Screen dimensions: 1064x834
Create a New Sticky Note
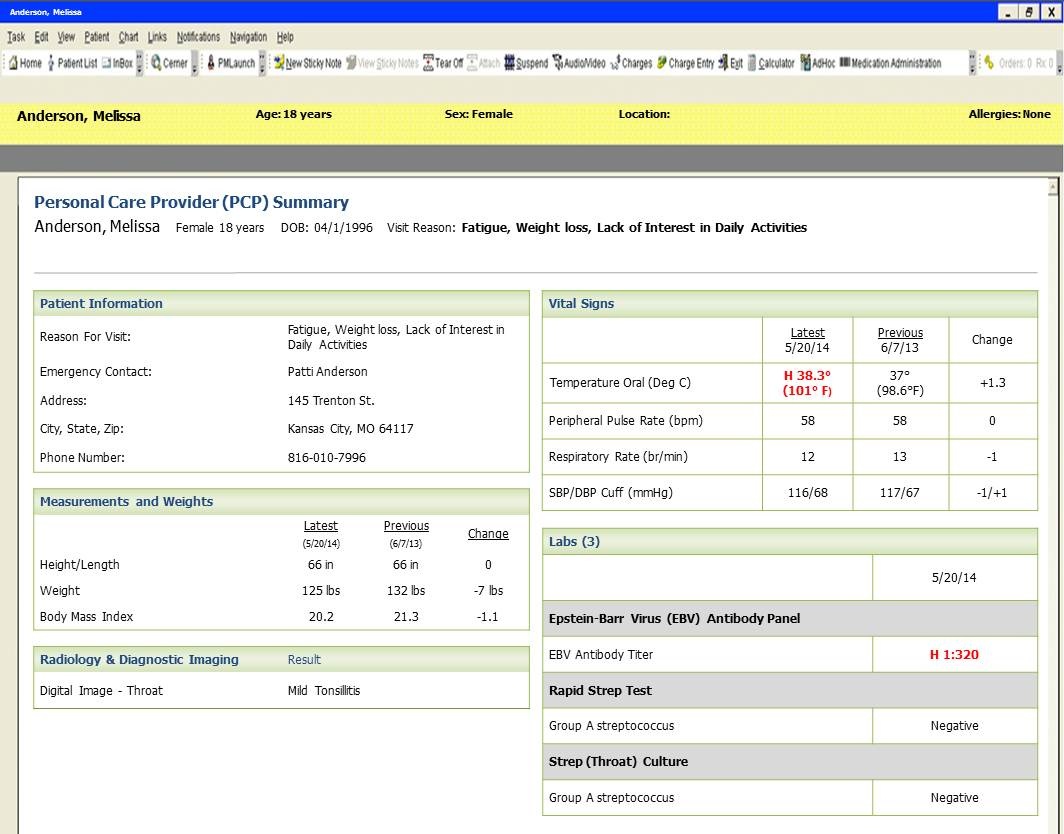pyautogui.click(x=307, y=63)
